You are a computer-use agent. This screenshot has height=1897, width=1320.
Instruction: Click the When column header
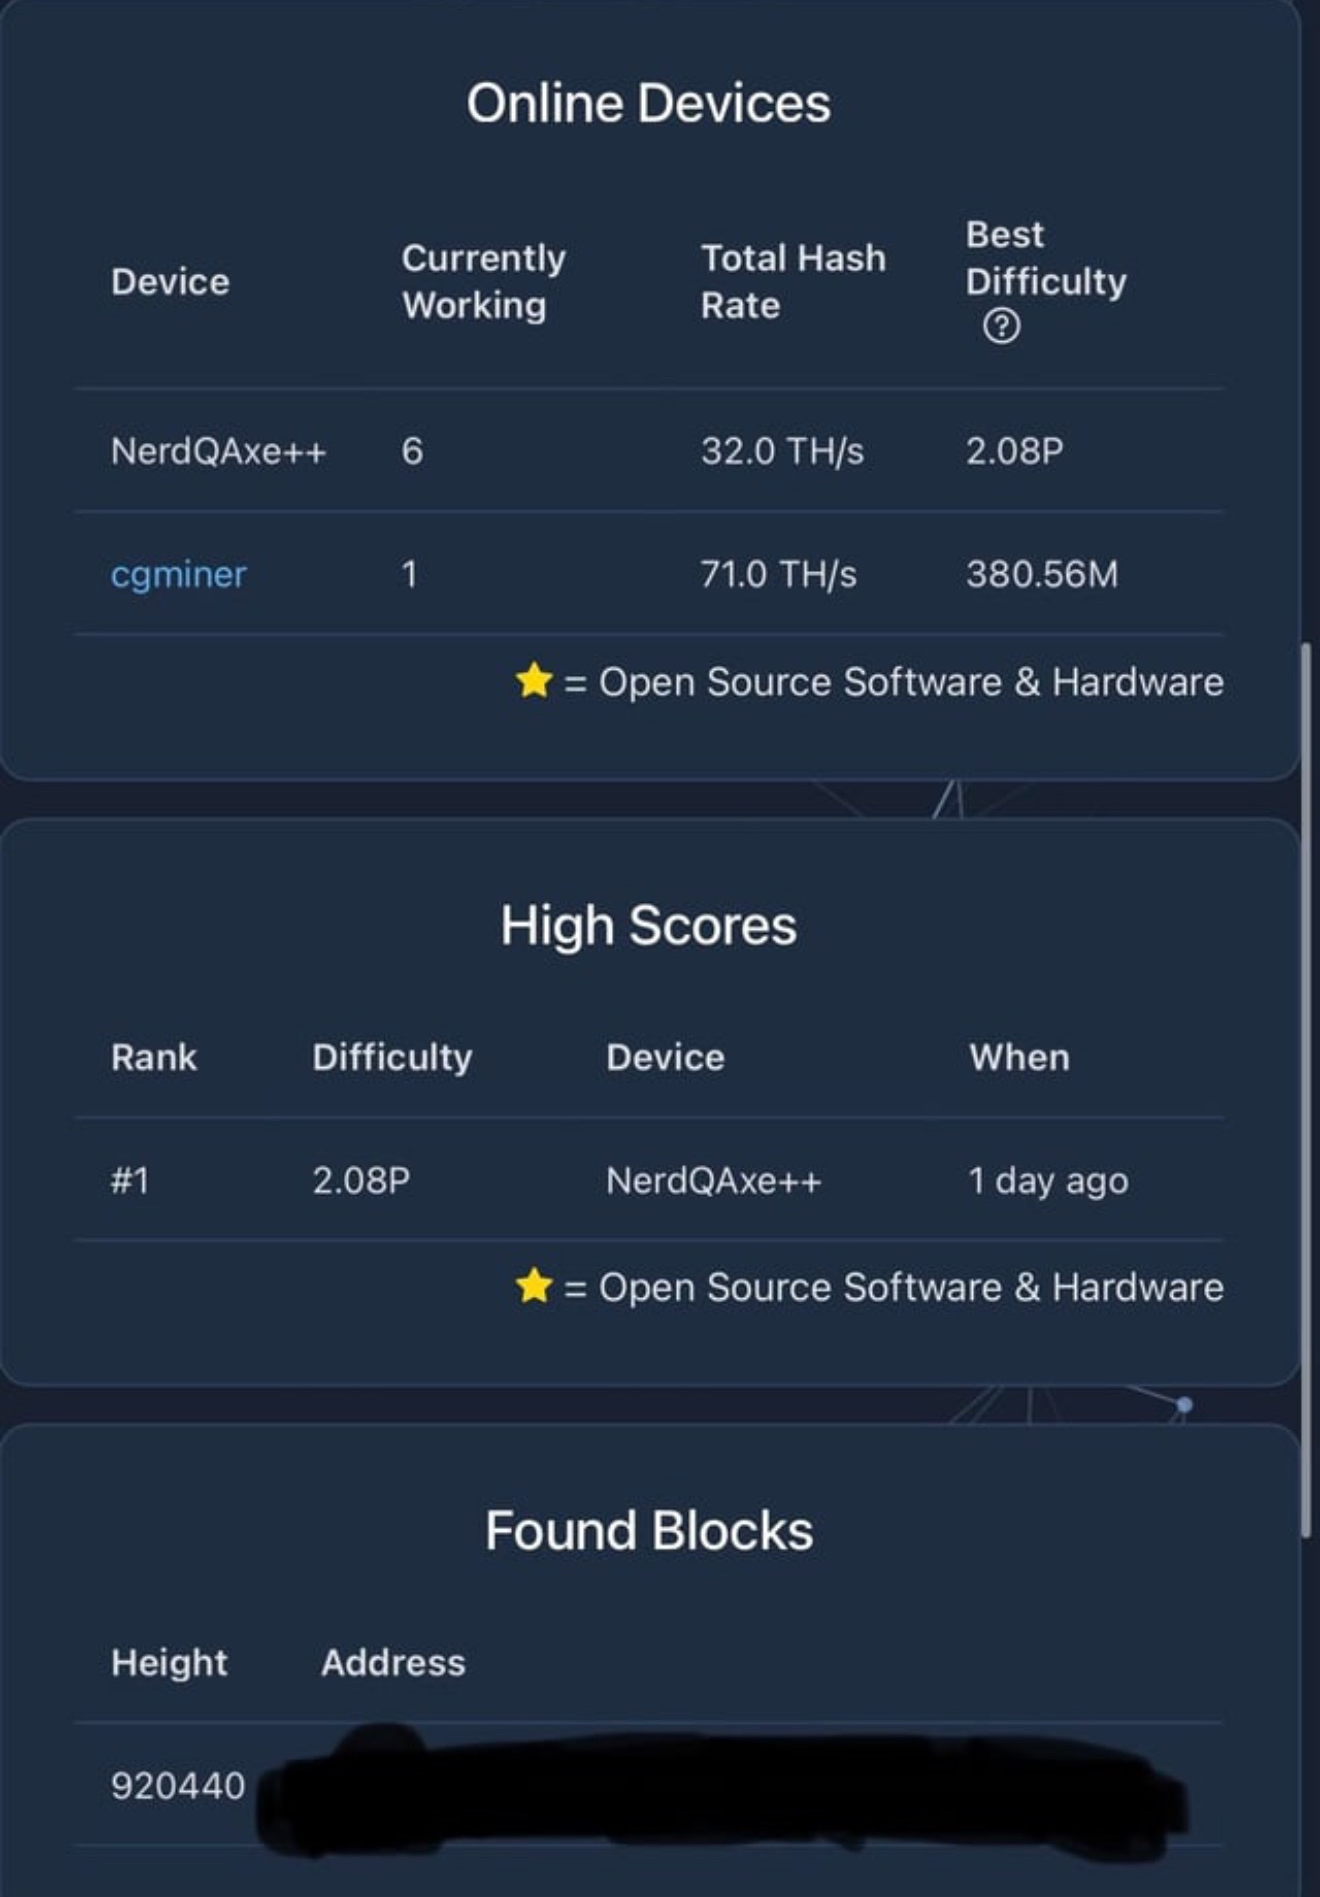click(x=1019, y=1057)
